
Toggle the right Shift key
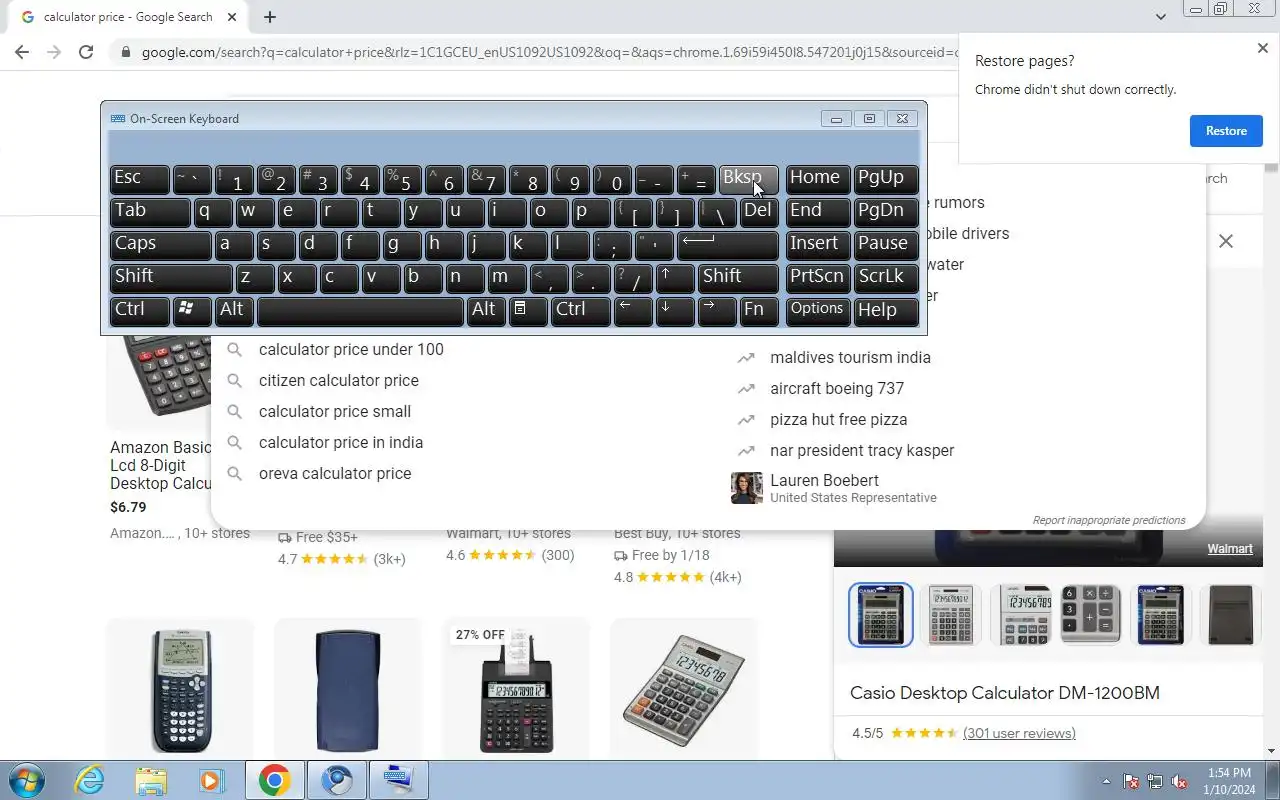coord(738,278)
